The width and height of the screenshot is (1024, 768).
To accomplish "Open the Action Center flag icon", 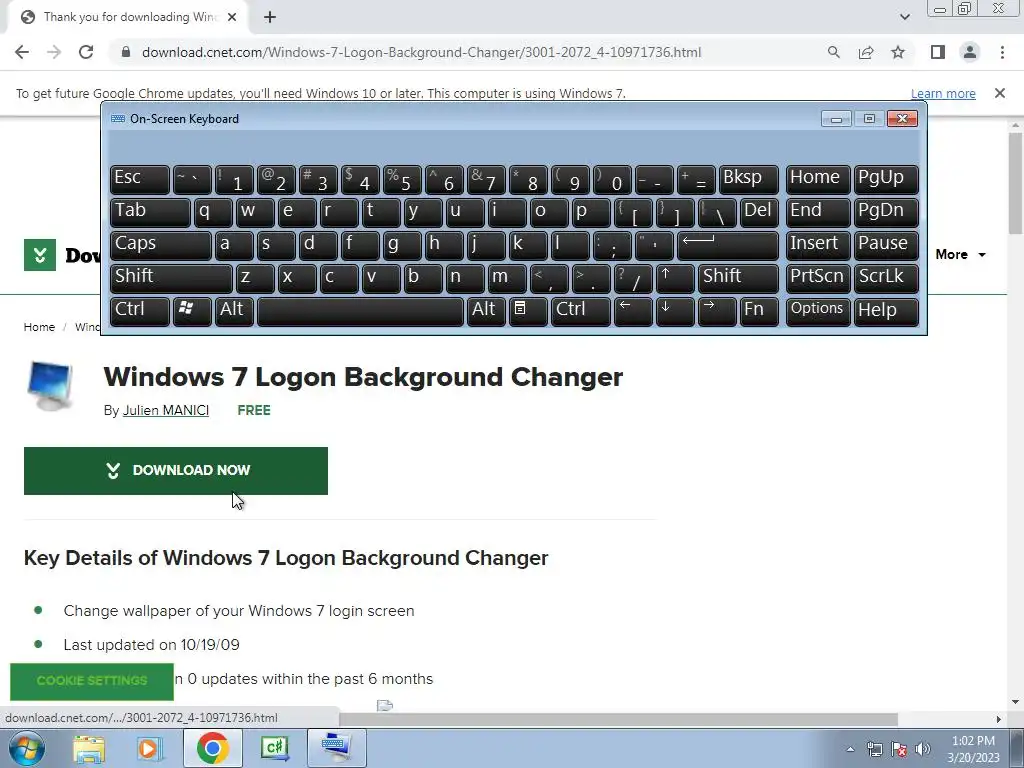I will tap(899, 749).
